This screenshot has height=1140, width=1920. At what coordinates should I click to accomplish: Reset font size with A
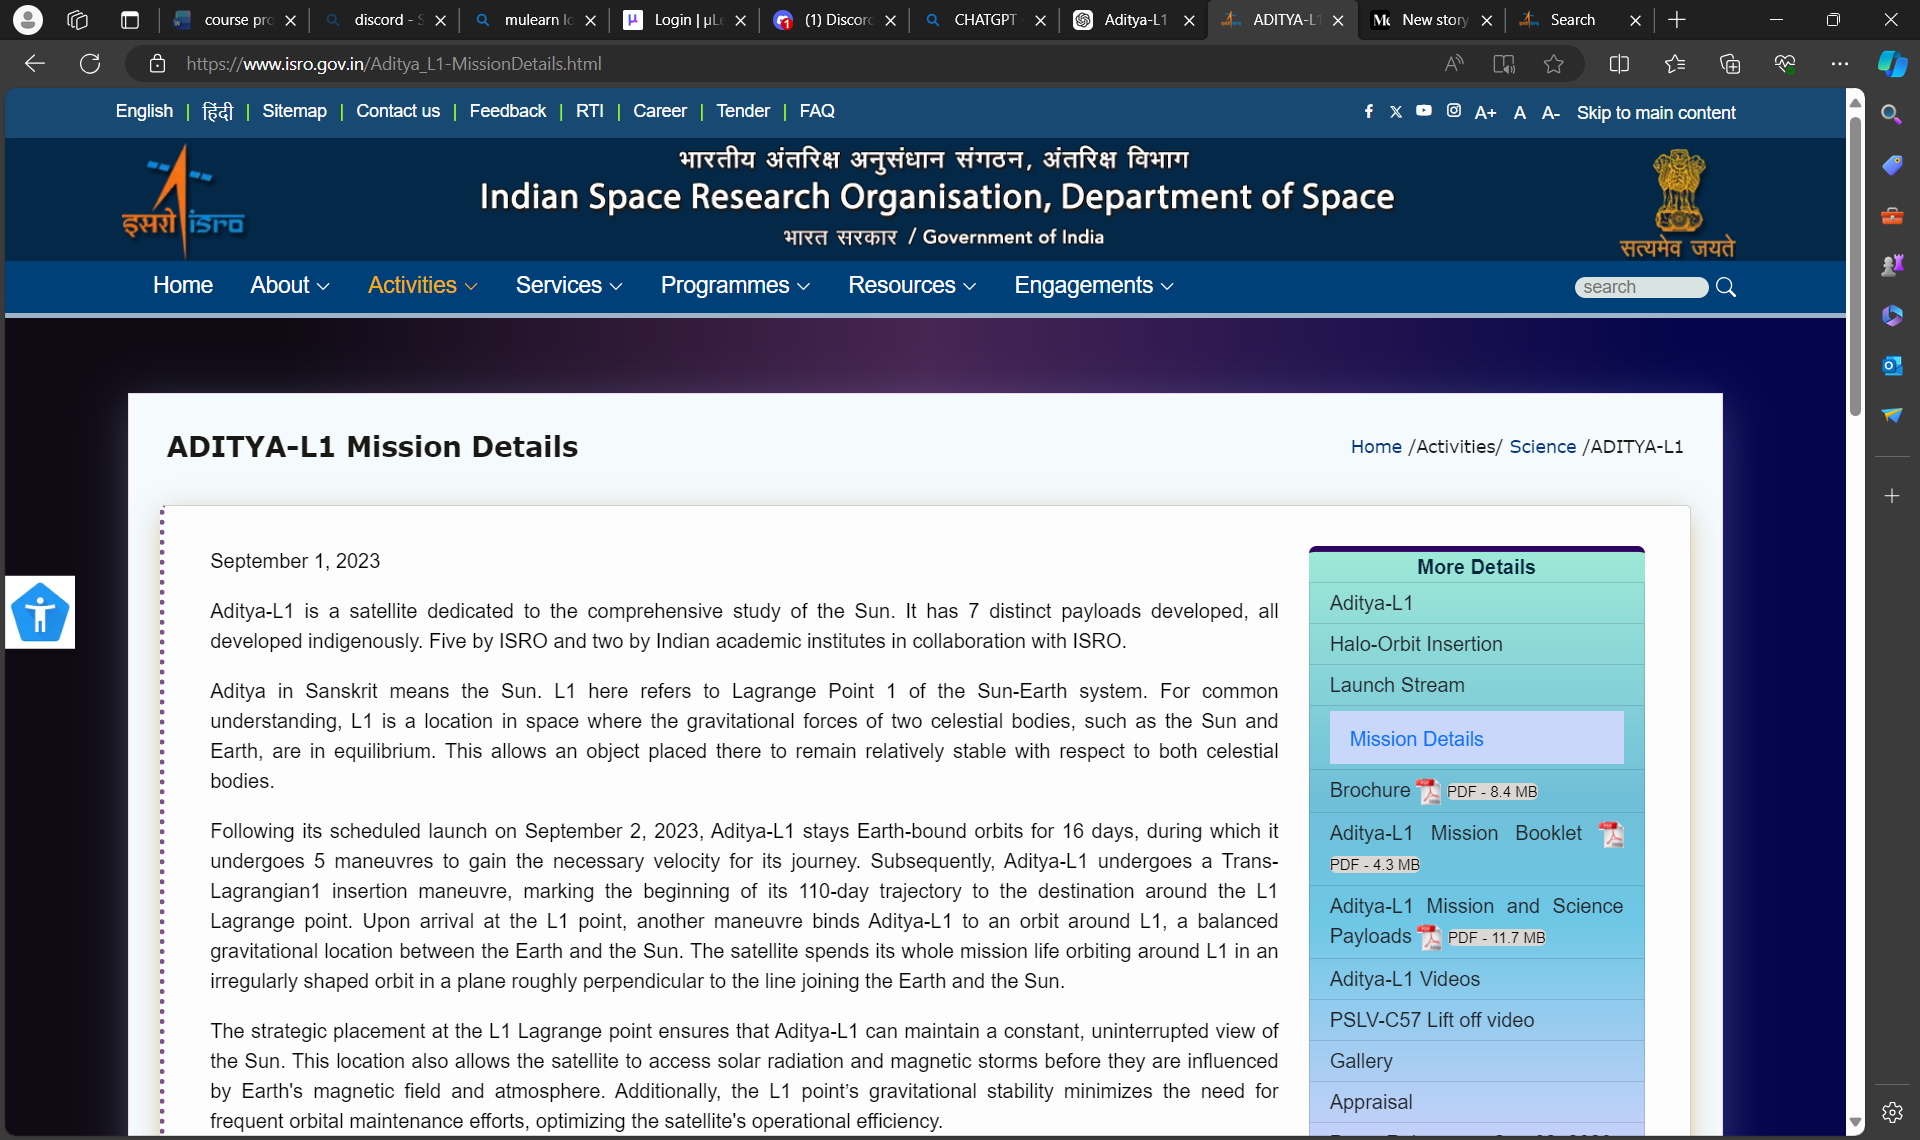[1520, 113]
